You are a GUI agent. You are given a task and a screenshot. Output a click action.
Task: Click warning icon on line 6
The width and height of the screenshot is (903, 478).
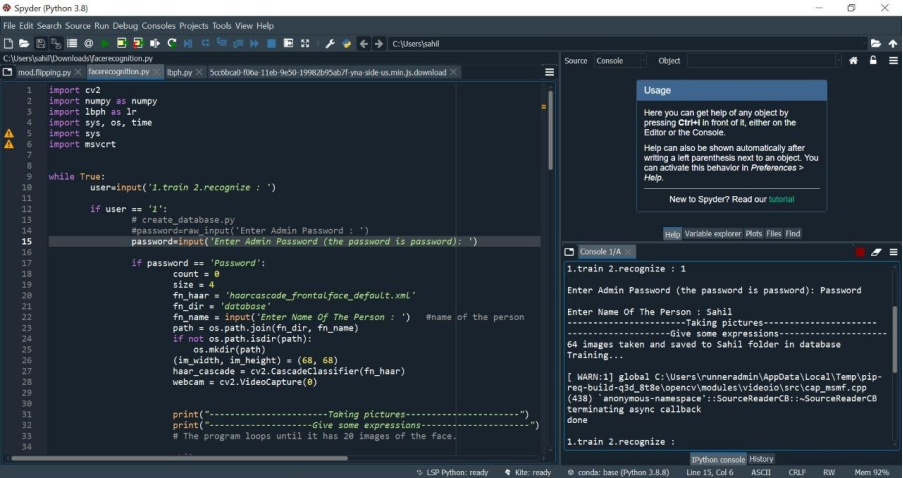9,145
